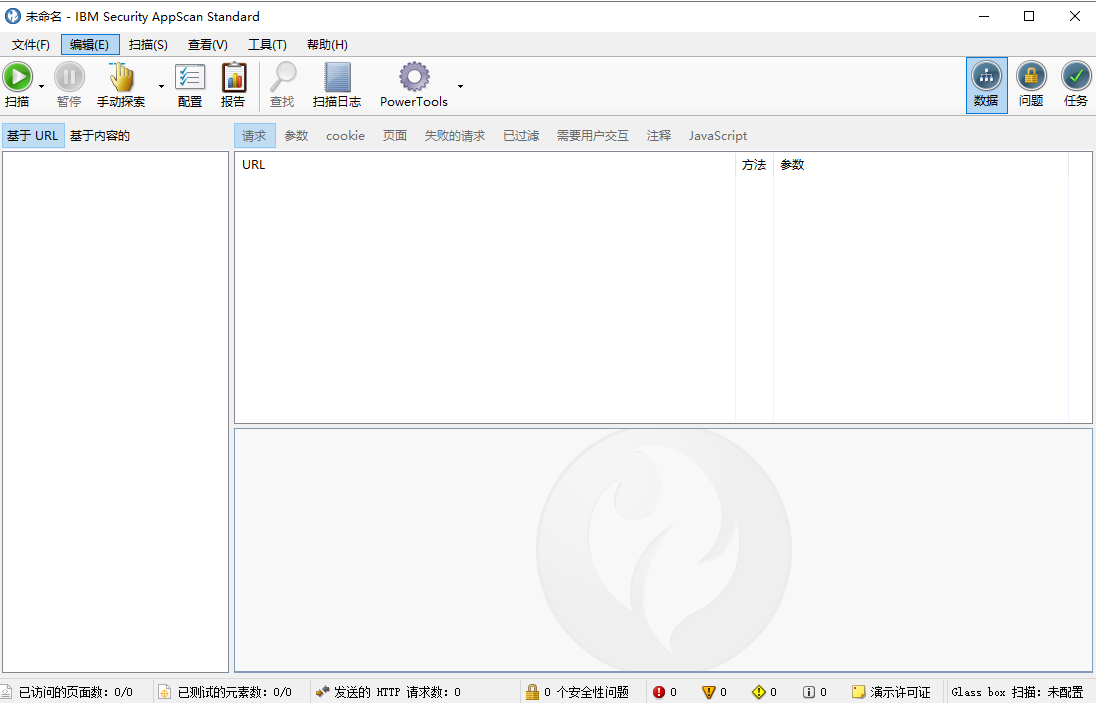
Task: Click the orange medium severity icon
Action: pos(708,692)
